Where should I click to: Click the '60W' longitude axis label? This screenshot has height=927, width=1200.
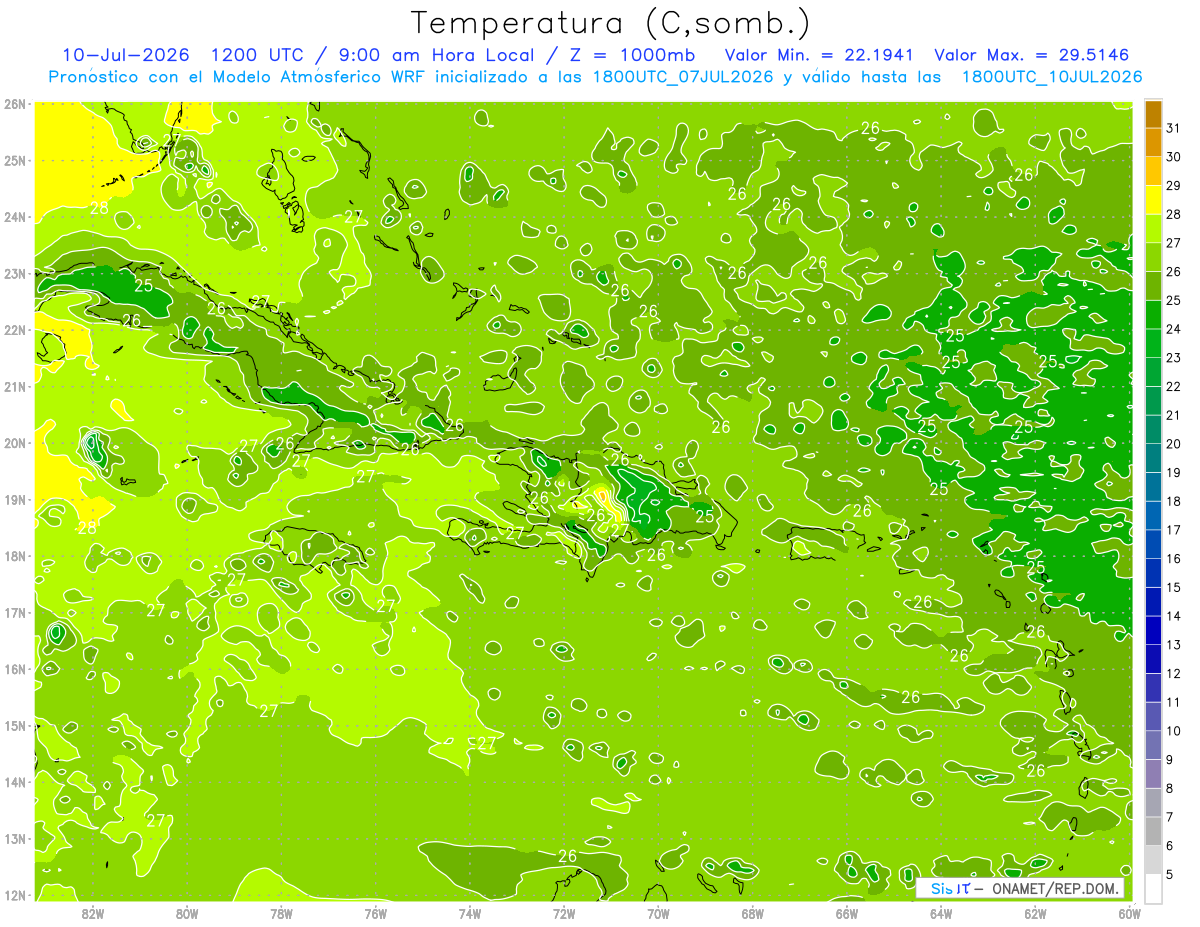coord(1130,914)
